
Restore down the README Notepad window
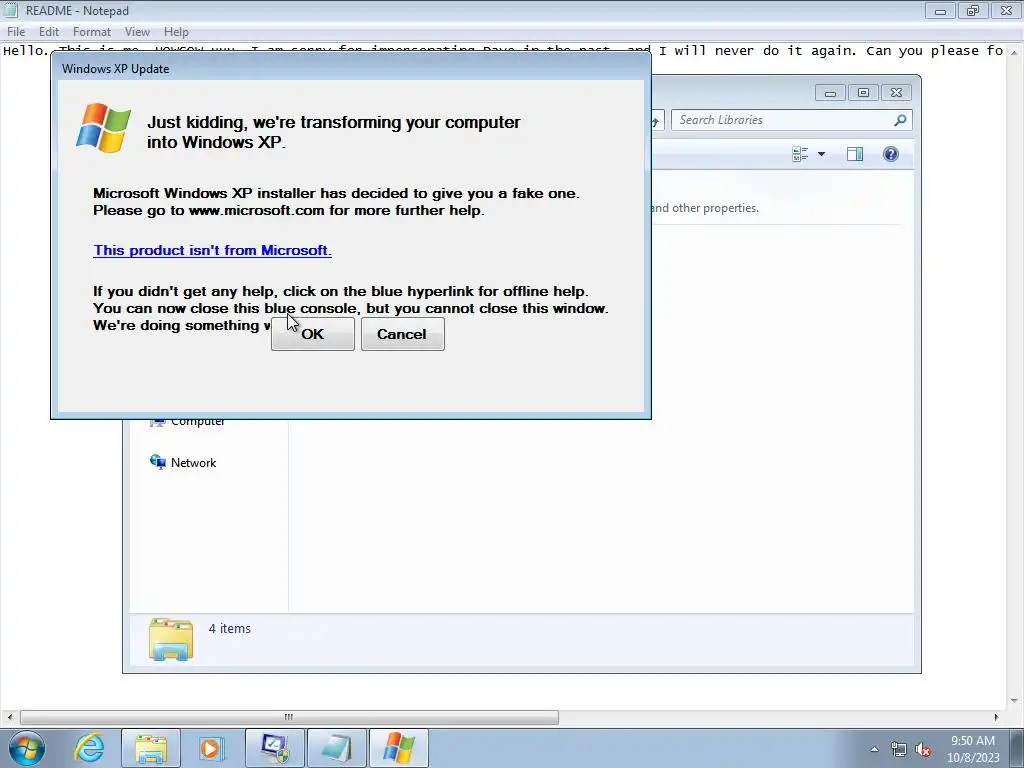coord(973,11)
